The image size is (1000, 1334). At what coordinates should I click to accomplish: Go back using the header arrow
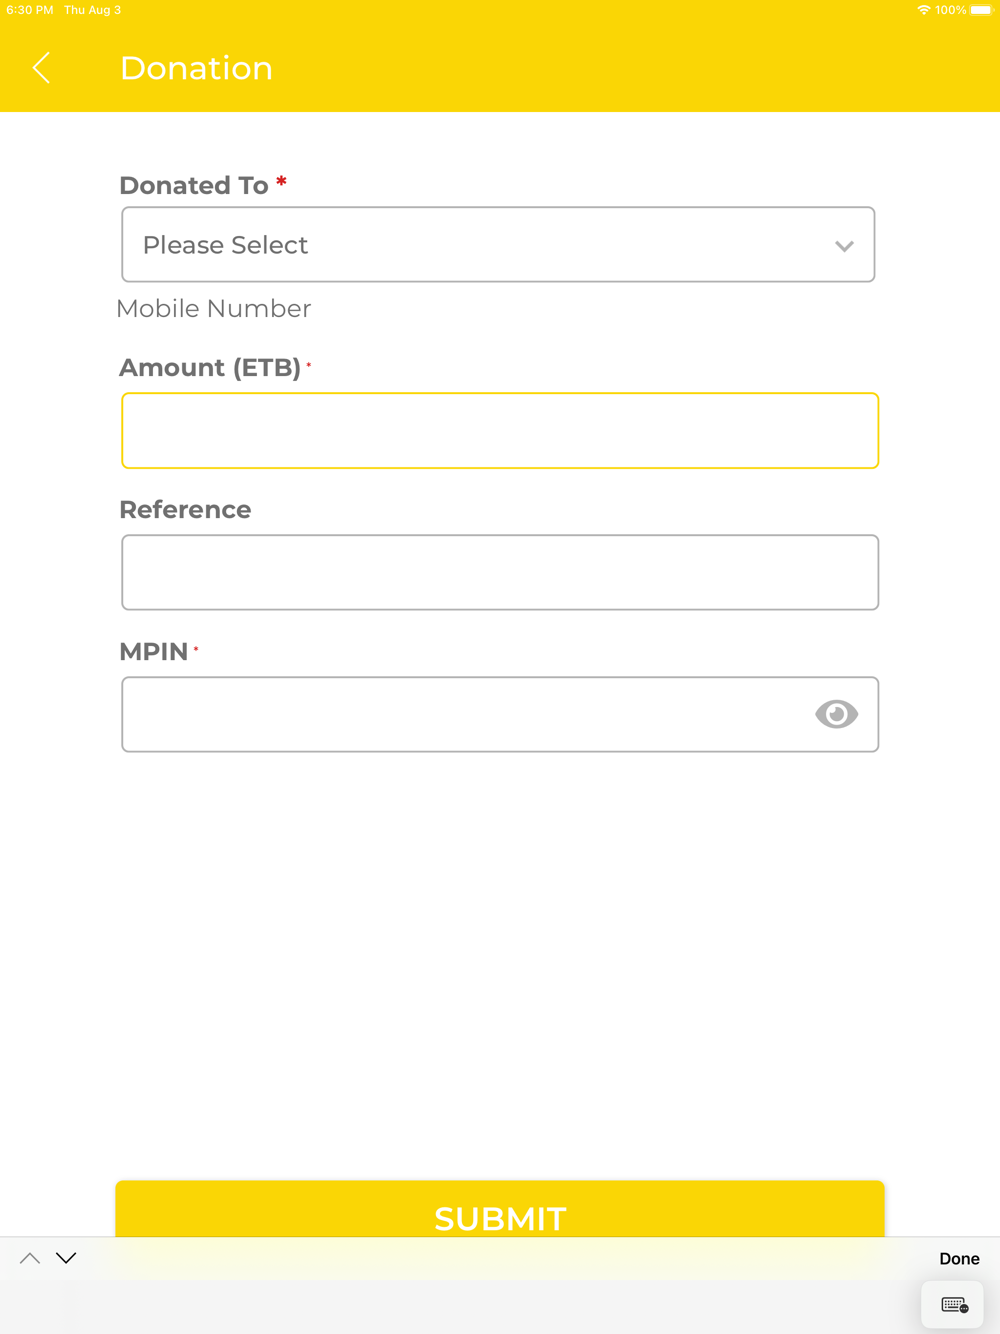tap(41, 68)
